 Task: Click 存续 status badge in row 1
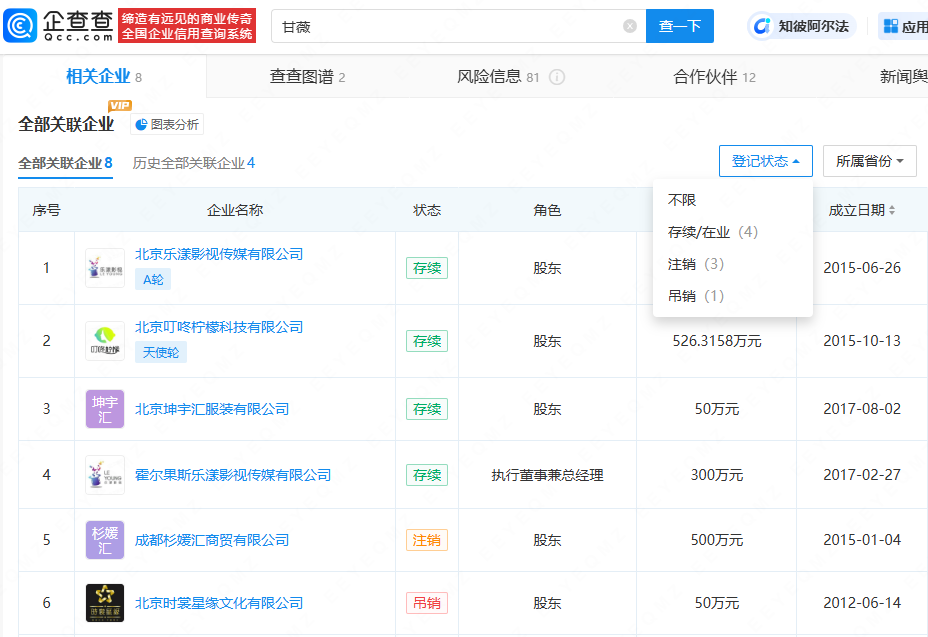427,268
